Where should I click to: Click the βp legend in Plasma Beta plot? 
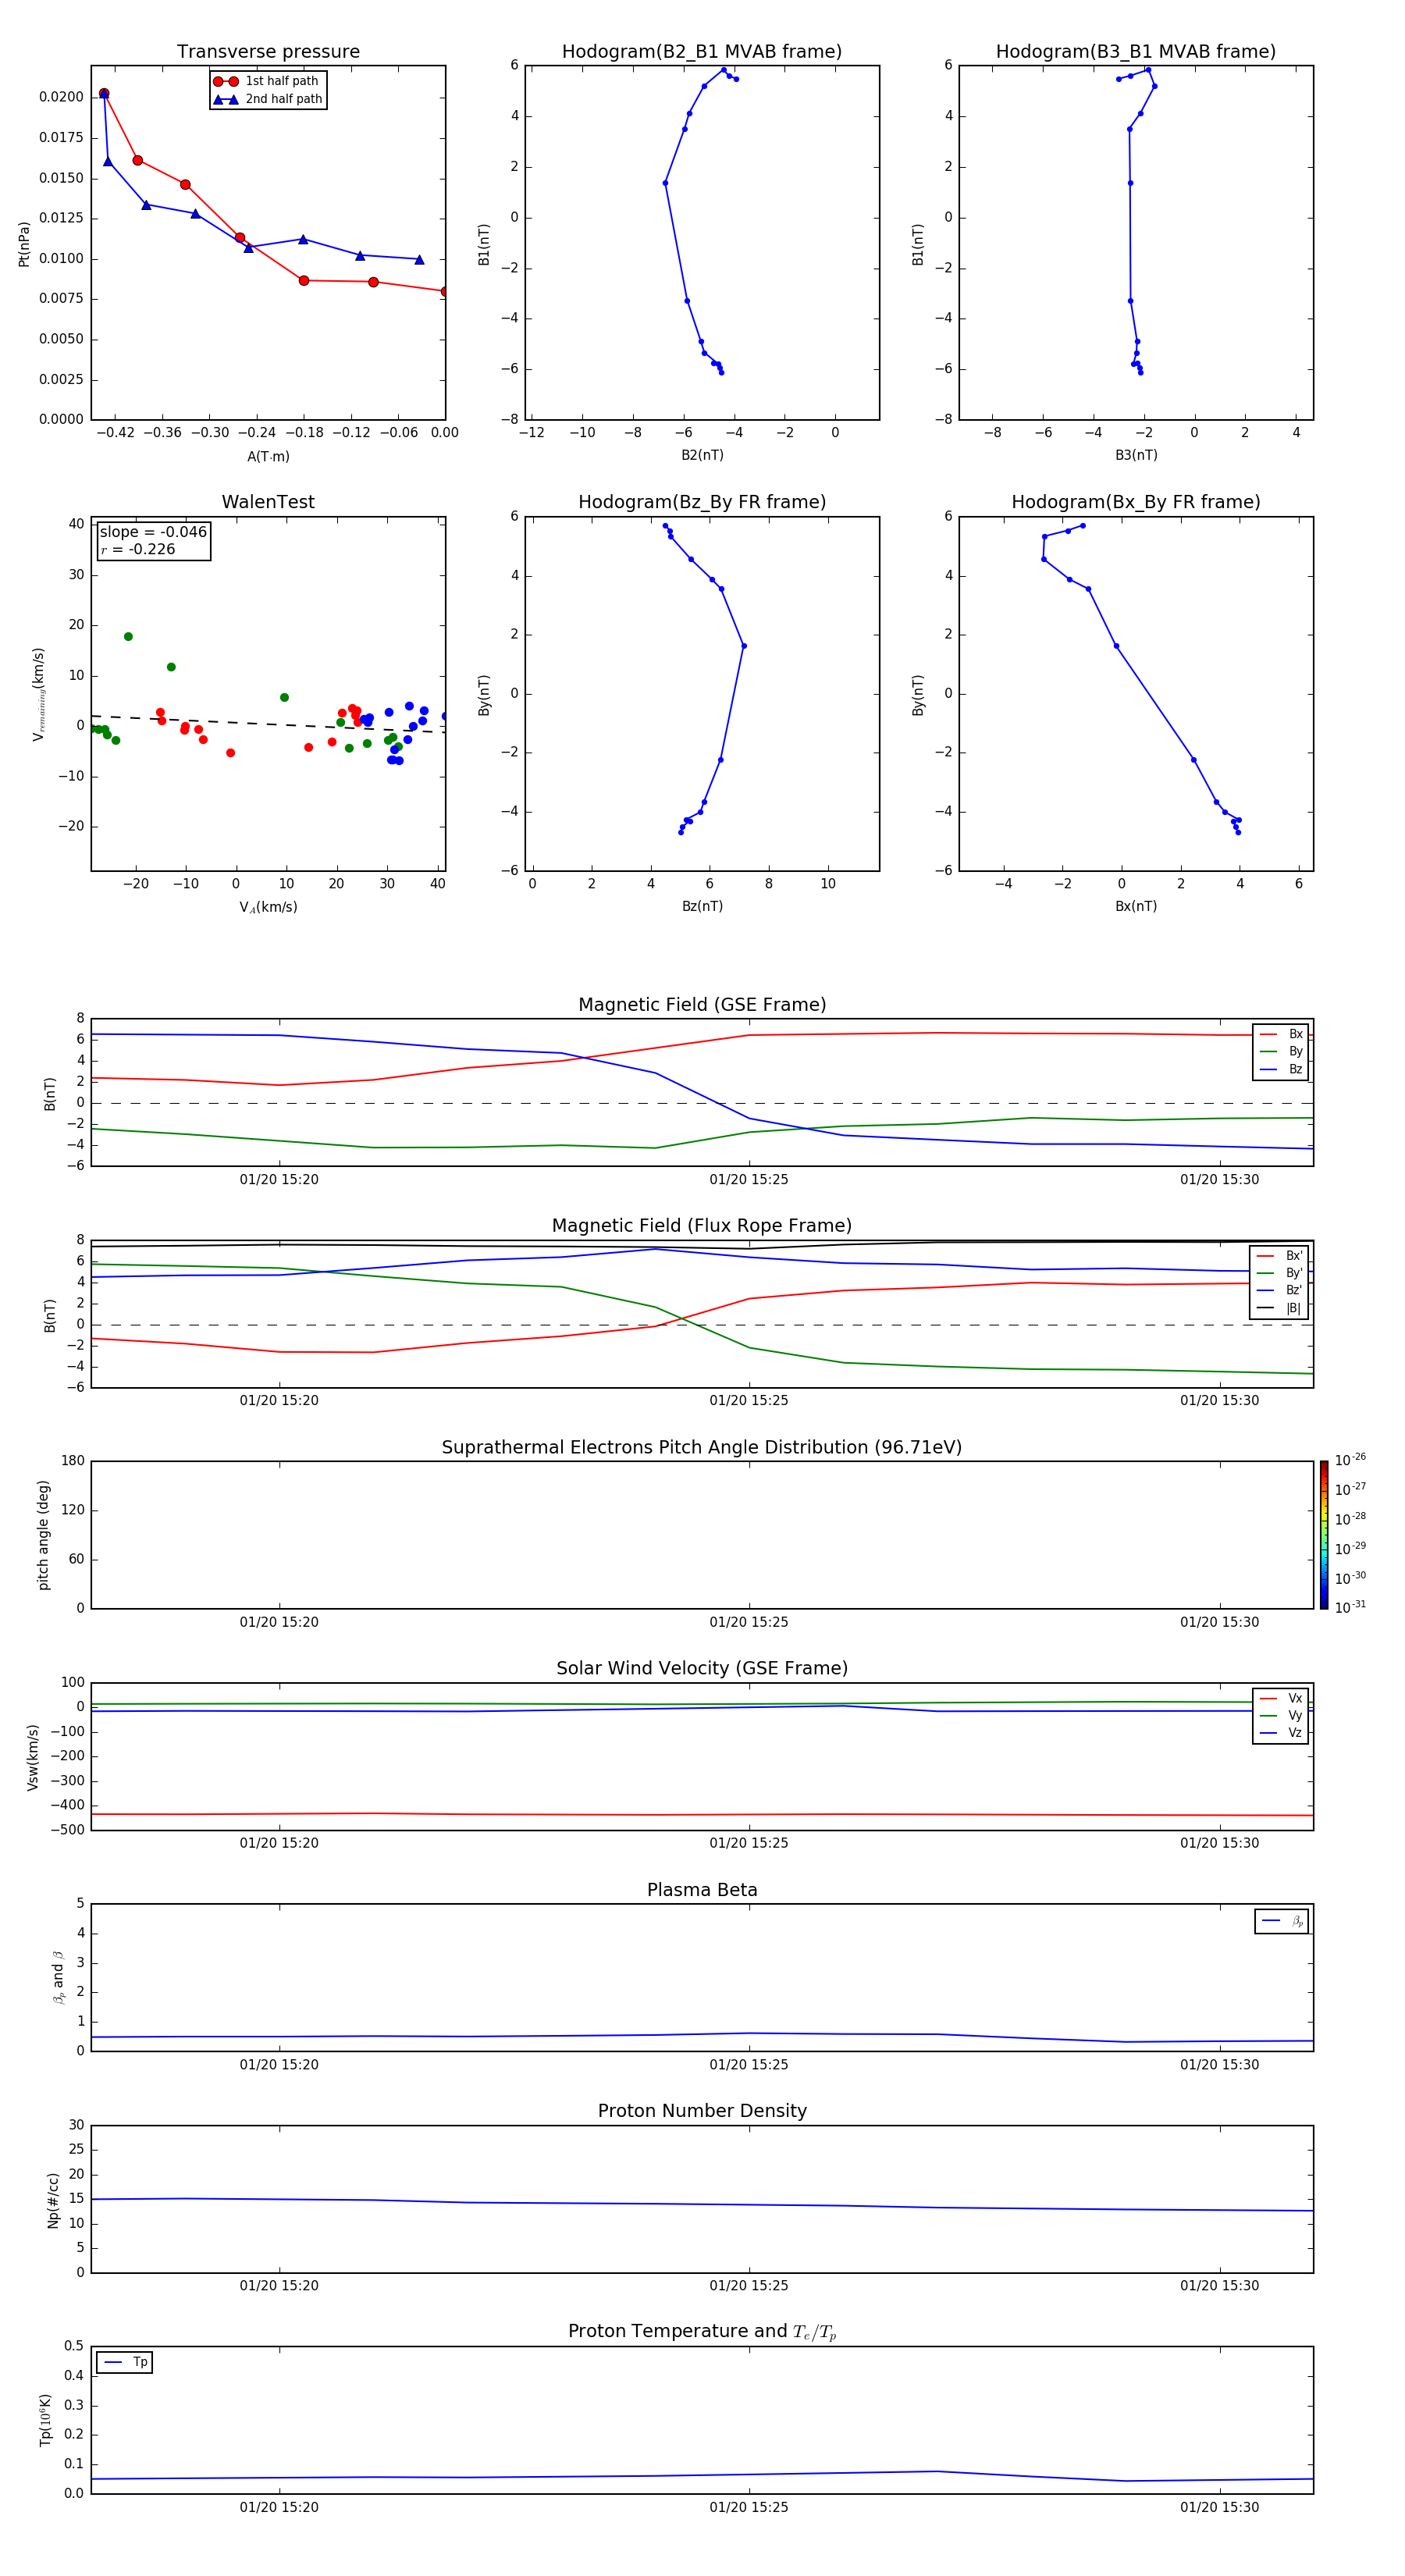[1282, 1921]
